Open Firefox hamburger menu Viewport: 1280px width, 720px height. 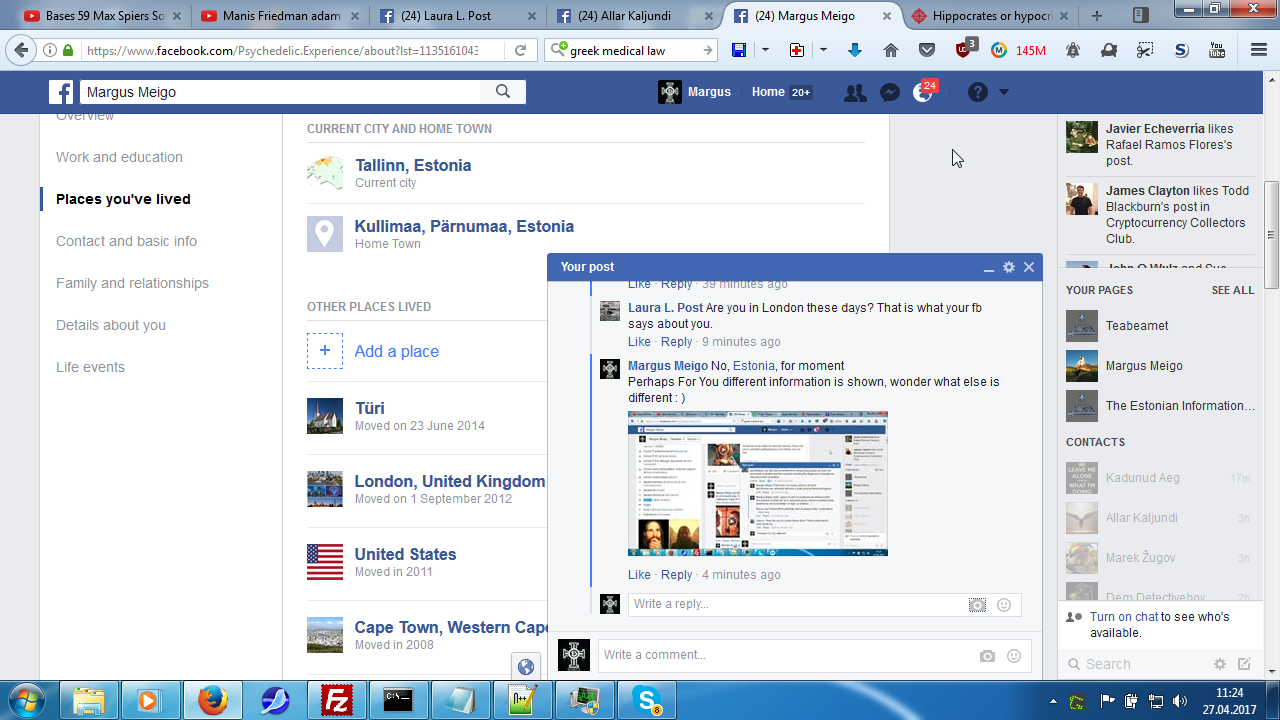pos(1259,50)
